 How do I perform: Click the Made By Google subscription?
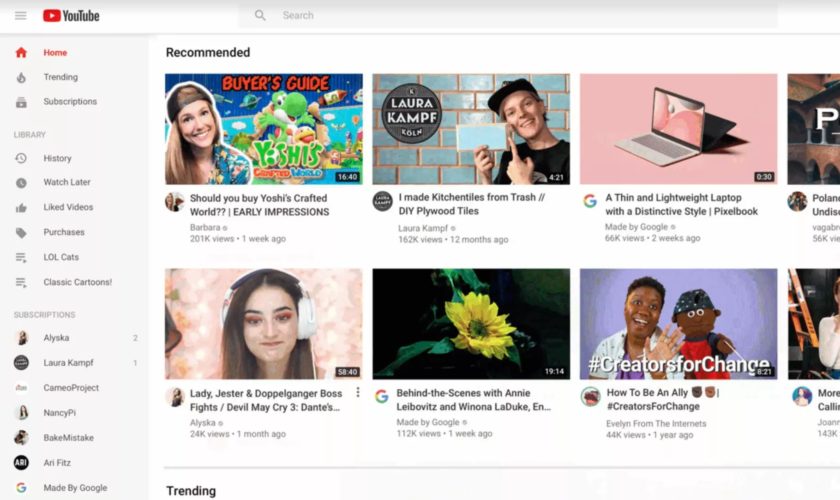click(75, 488)
